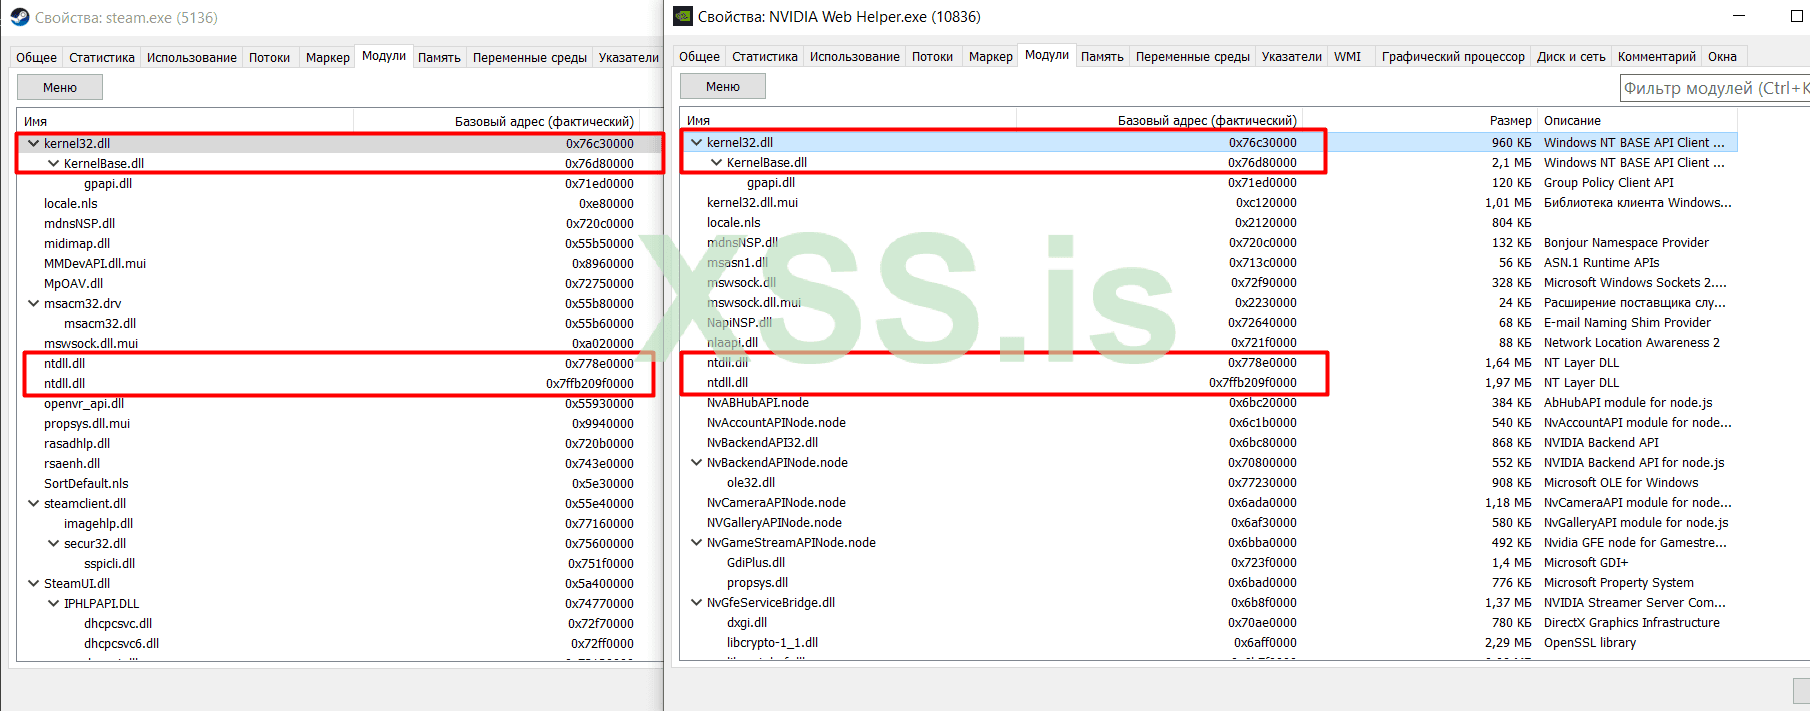This screenshot has height=711, width=1810.
Task: Select Модули tab in steam.exe window
Action: (x=383, y=56)
